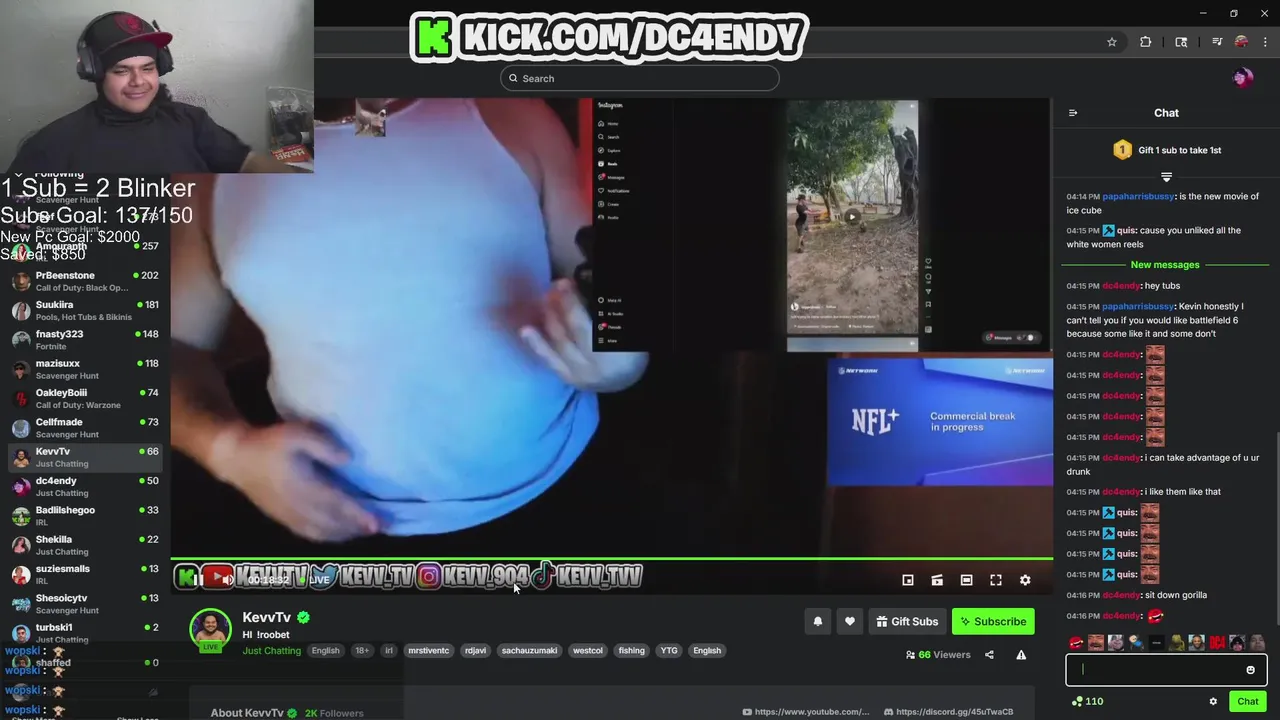Enter fullscreen on the player
The height and width of the screenshot is (720, 1280).
[x=996, y=580]
